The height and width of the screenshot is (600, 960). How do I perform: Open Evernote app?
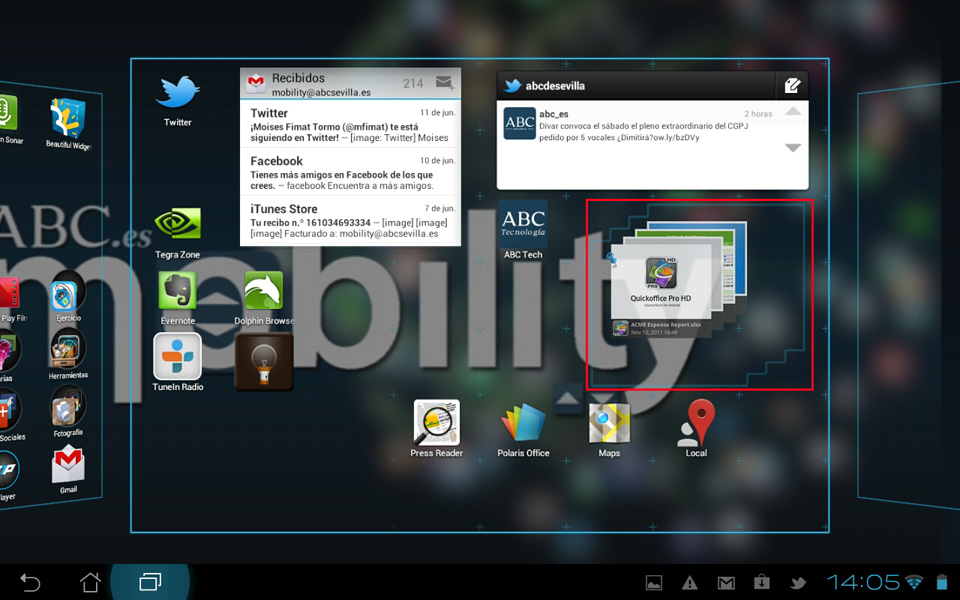[x=178, y=292]
